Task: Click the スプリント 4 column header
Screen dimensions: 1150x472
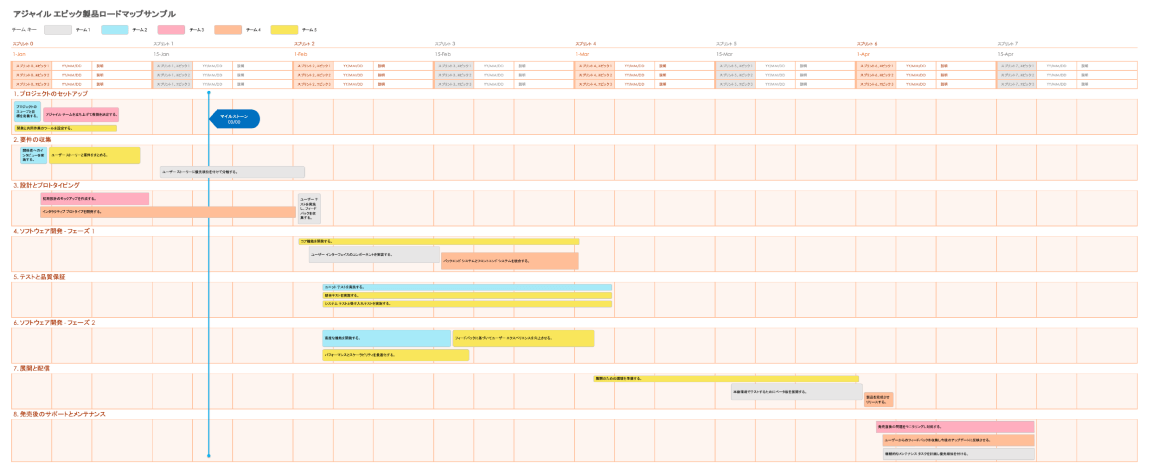Action: point(586,44)
